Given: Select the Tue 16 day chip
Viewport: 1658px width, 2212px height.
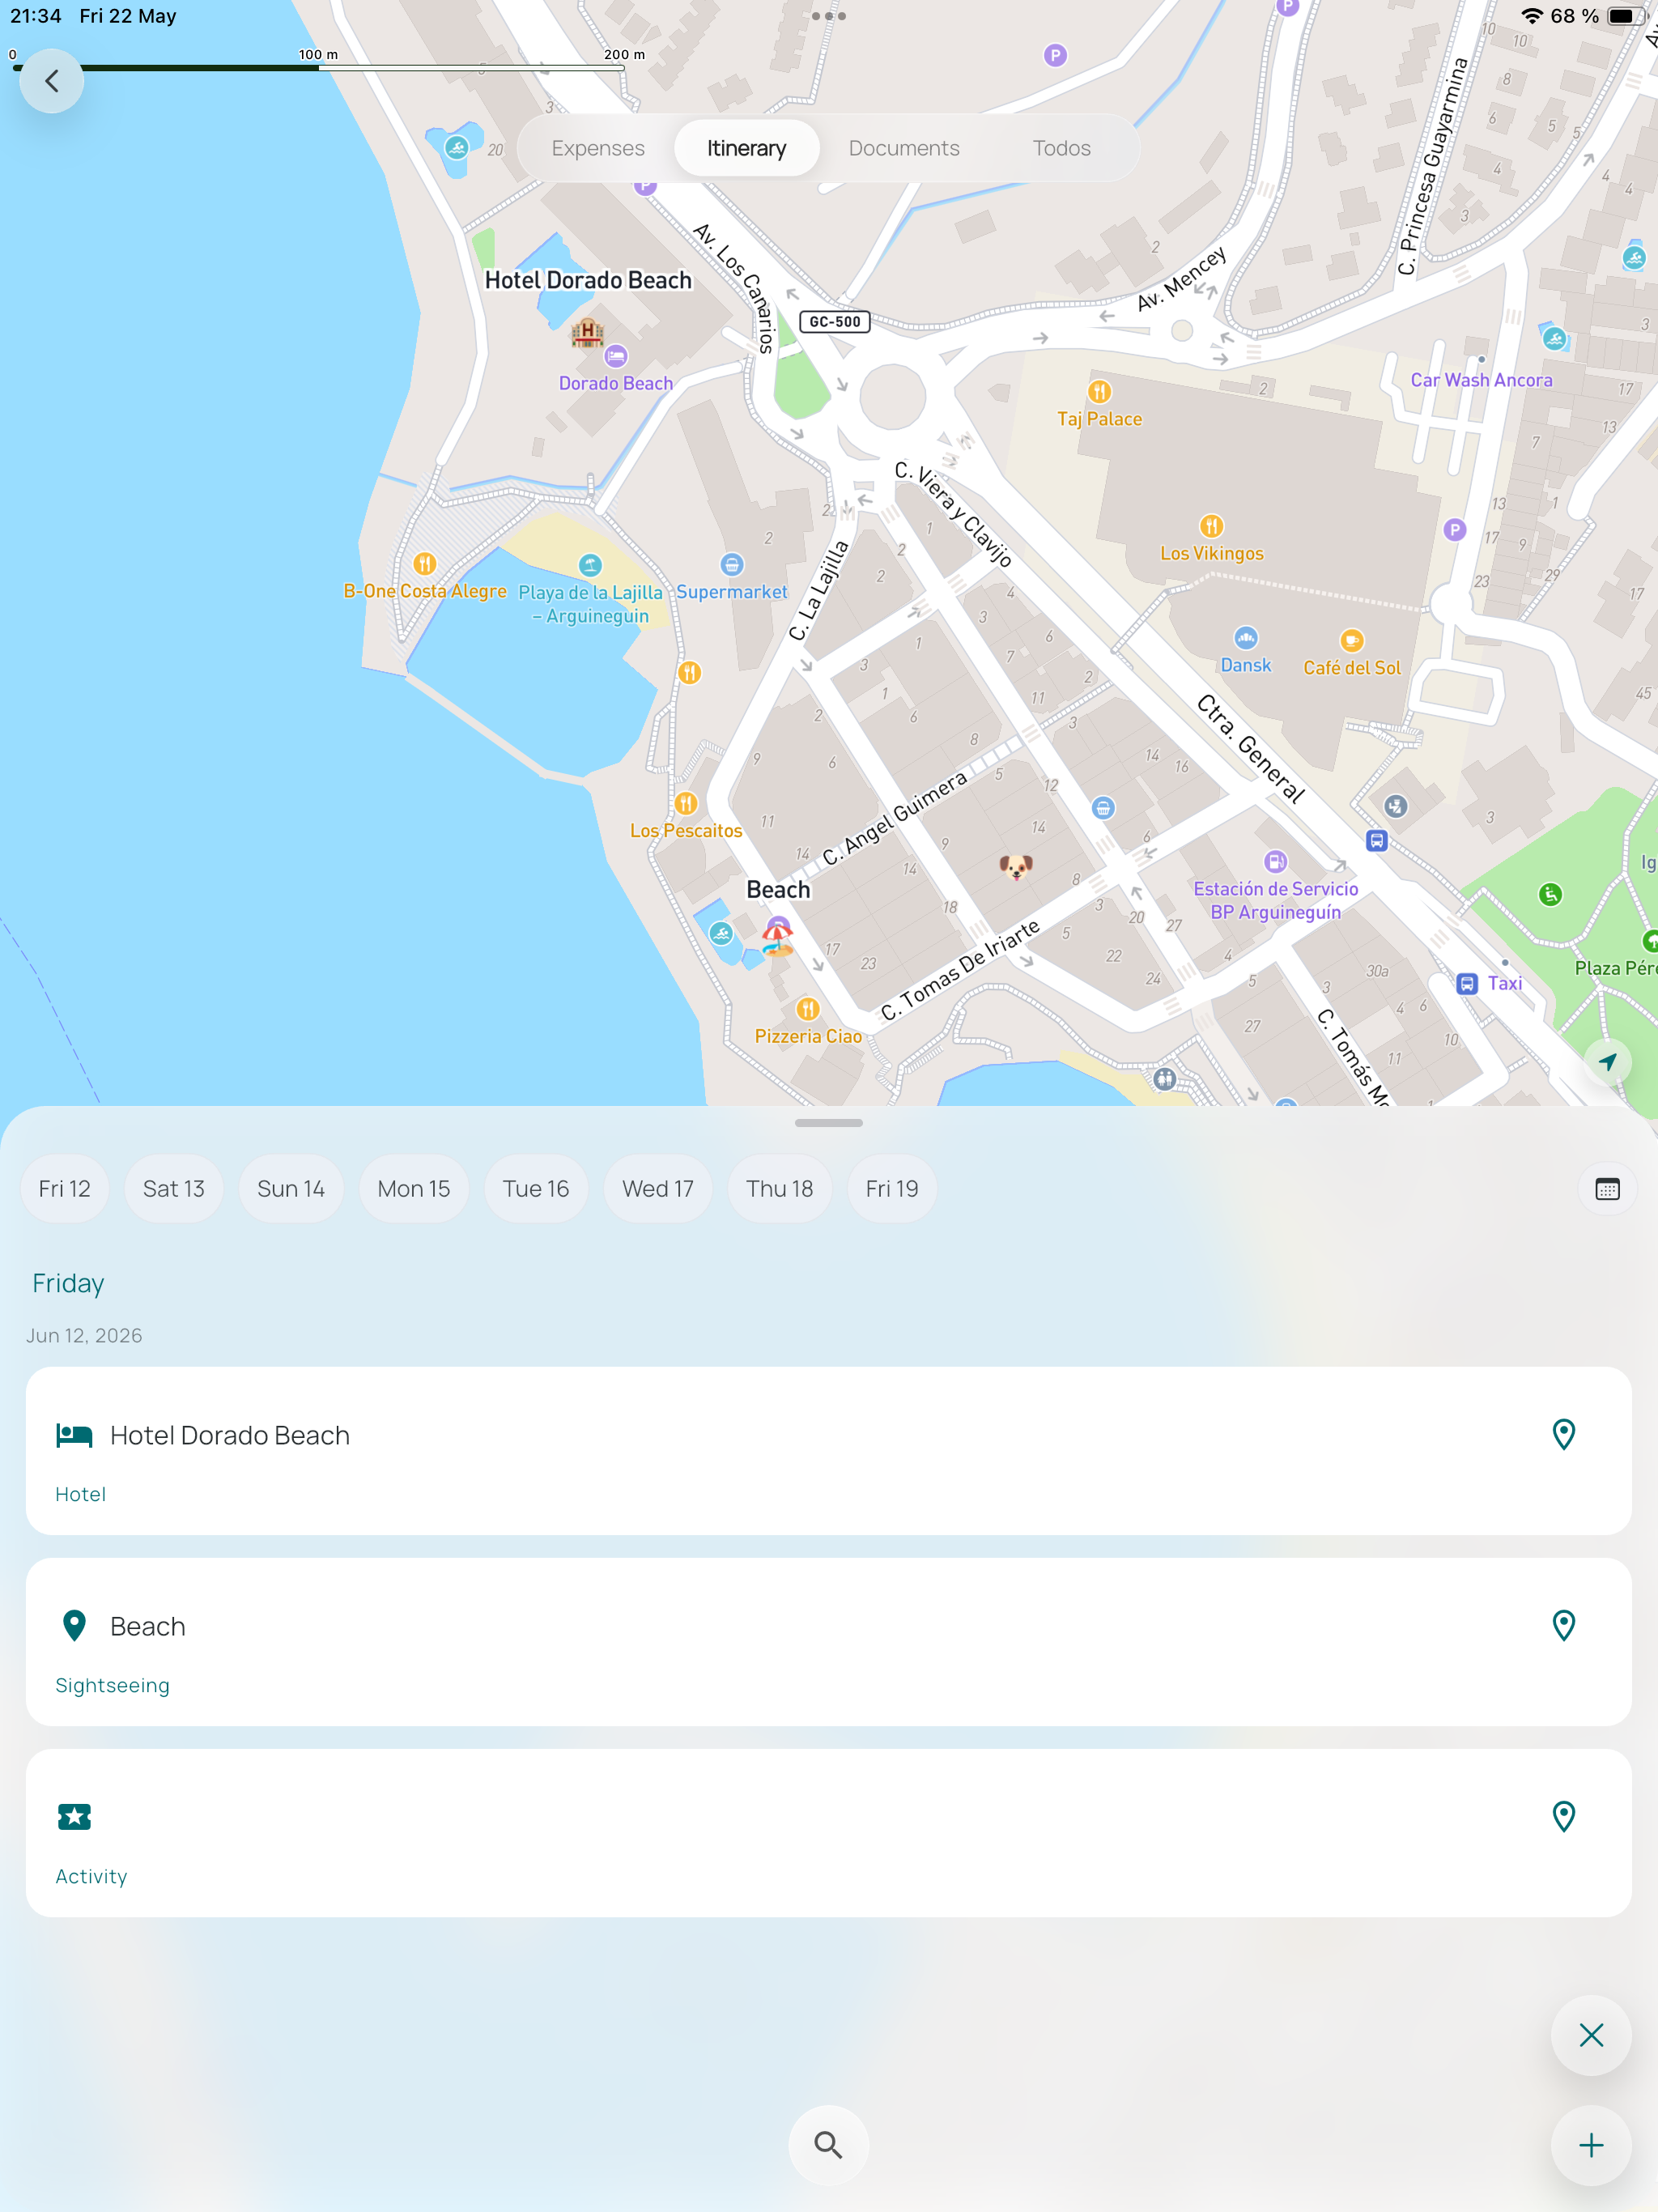Looking at the screenshot, I should (x=536, y=1189).
